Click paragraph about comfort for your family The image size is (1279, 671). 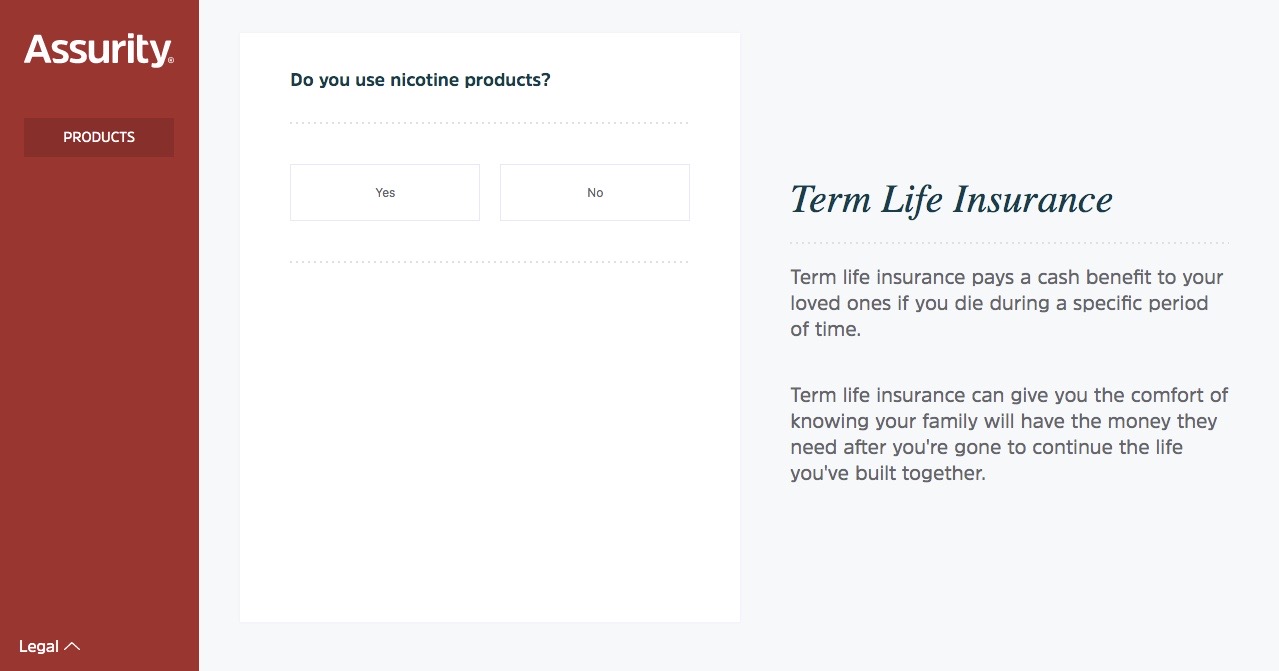1009,434
